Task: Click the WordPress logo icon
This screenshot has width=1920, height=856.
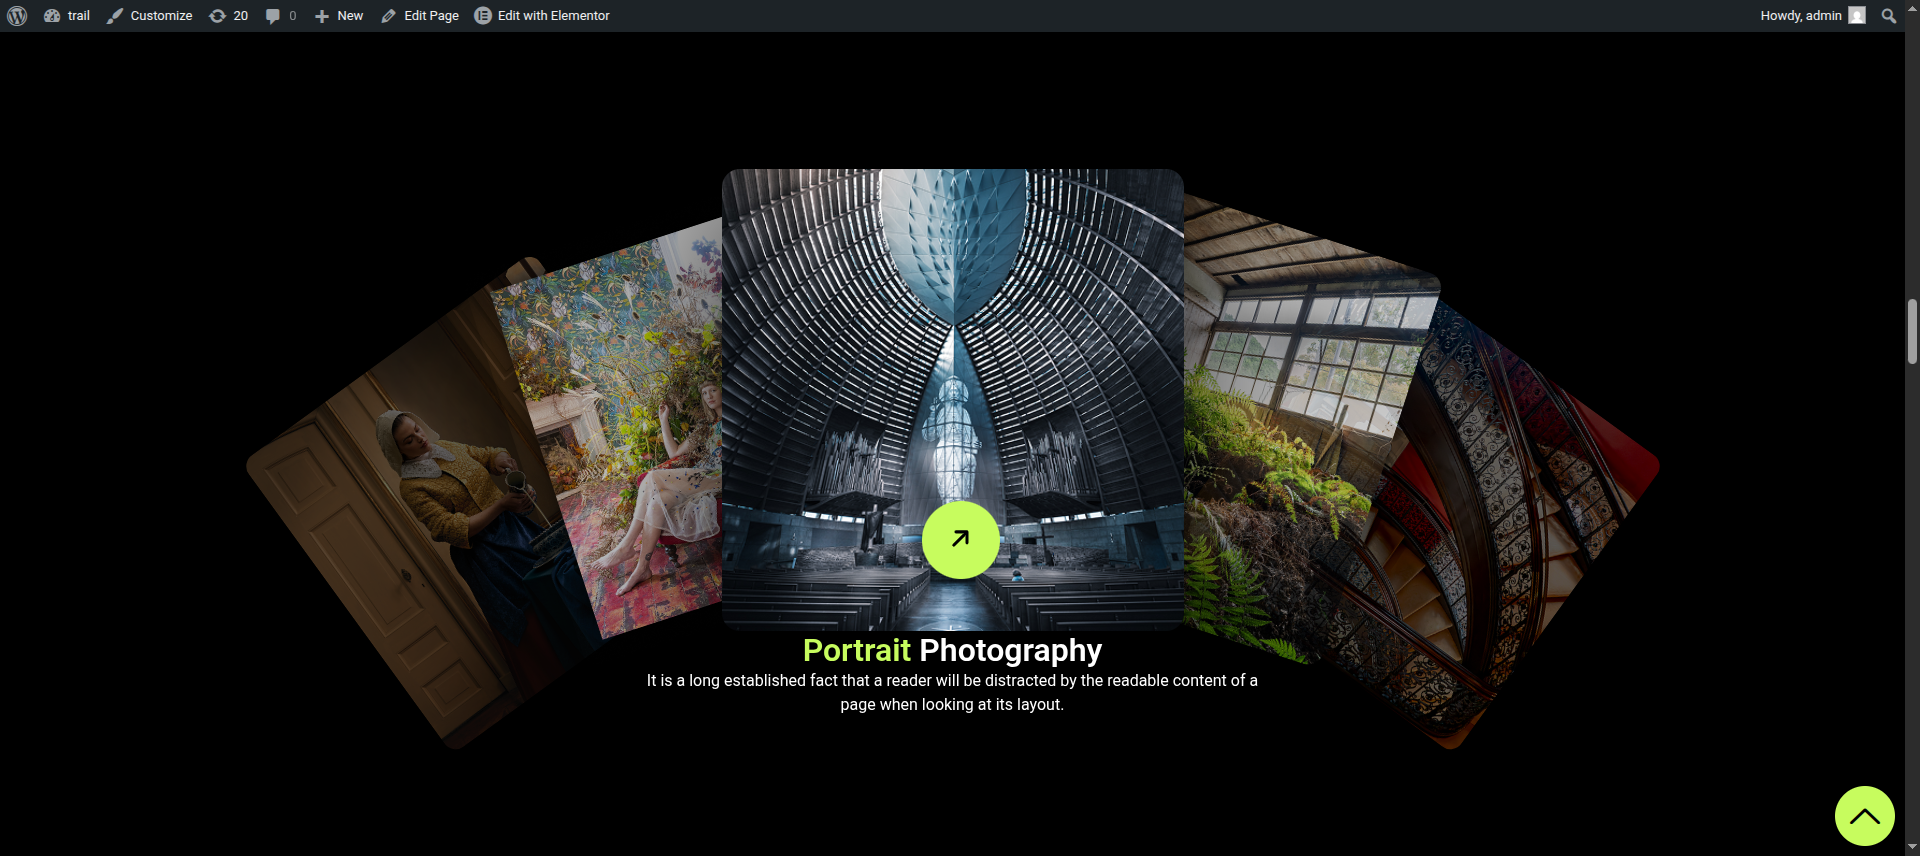Action: pyautogui.click(x=17, y=16)
